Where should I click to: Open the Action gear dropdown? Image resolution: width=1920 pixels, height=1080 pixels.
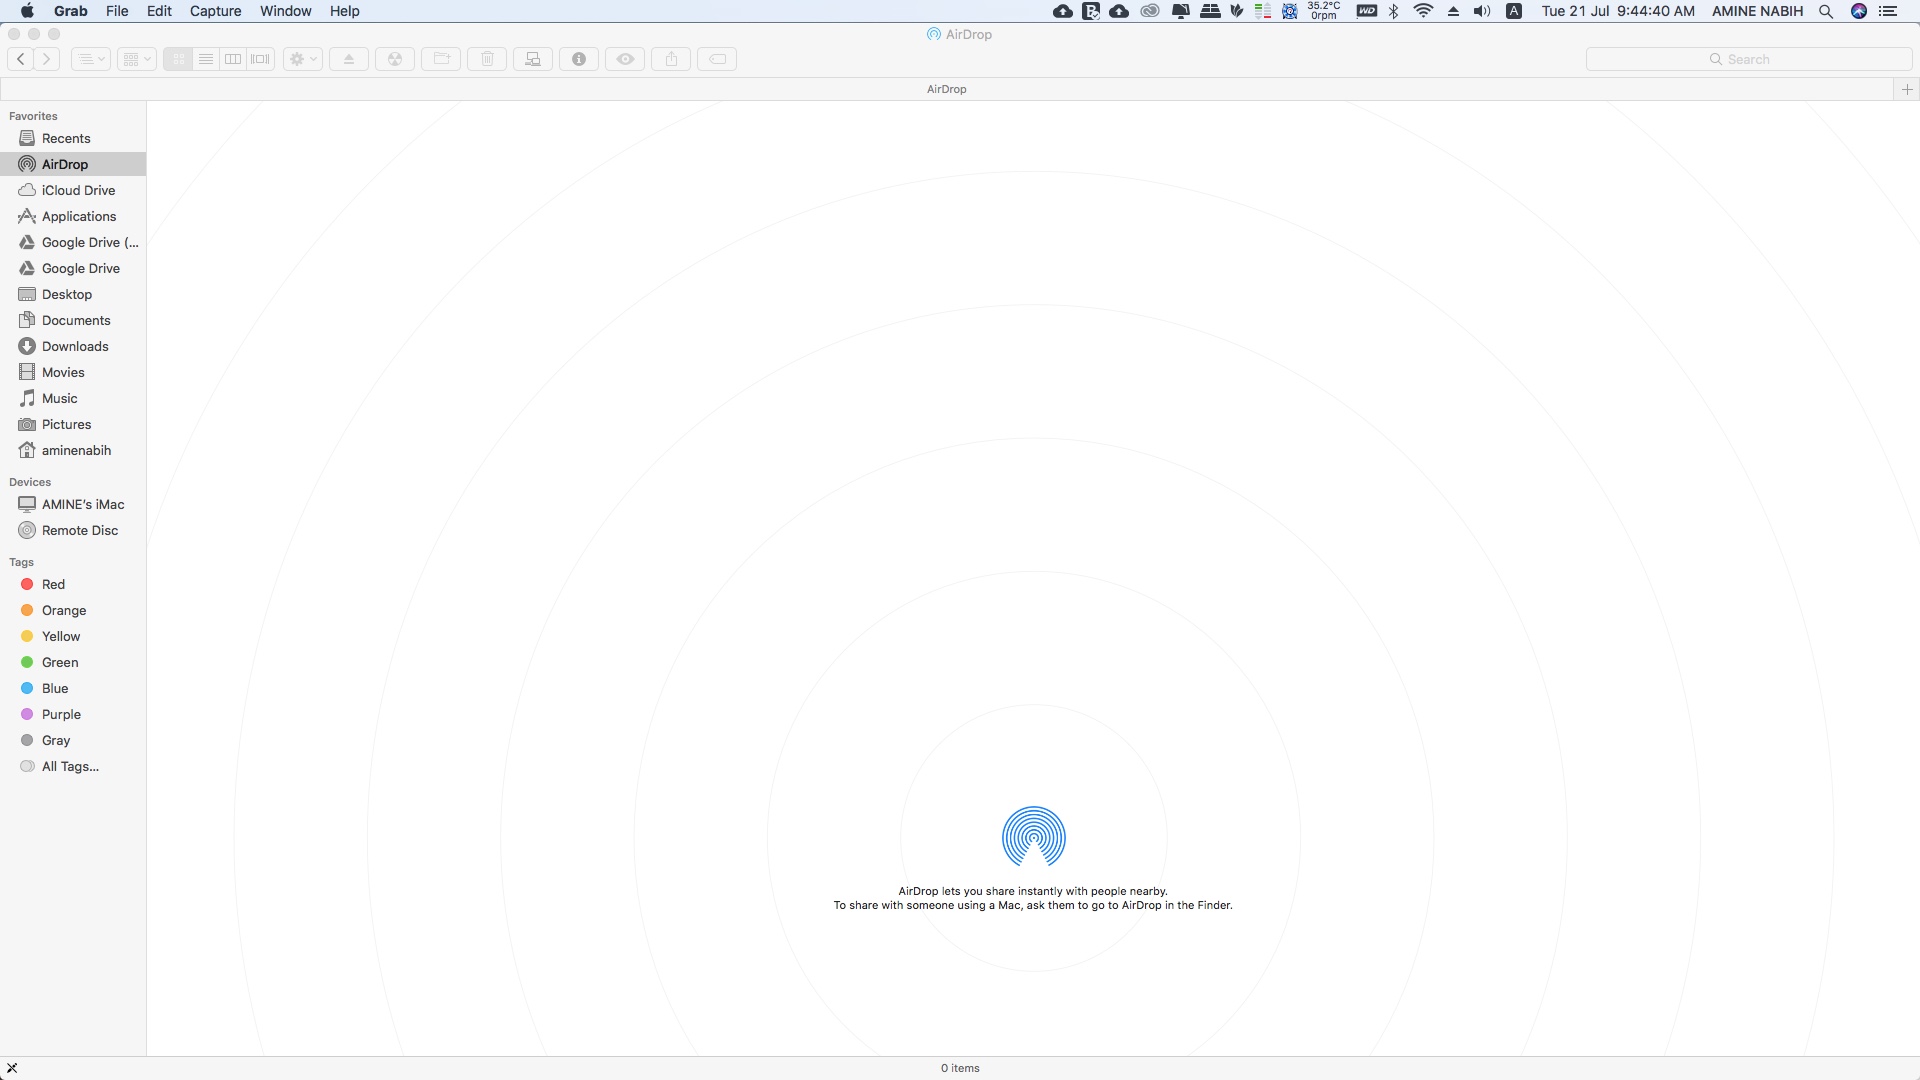tap(302, 59)
